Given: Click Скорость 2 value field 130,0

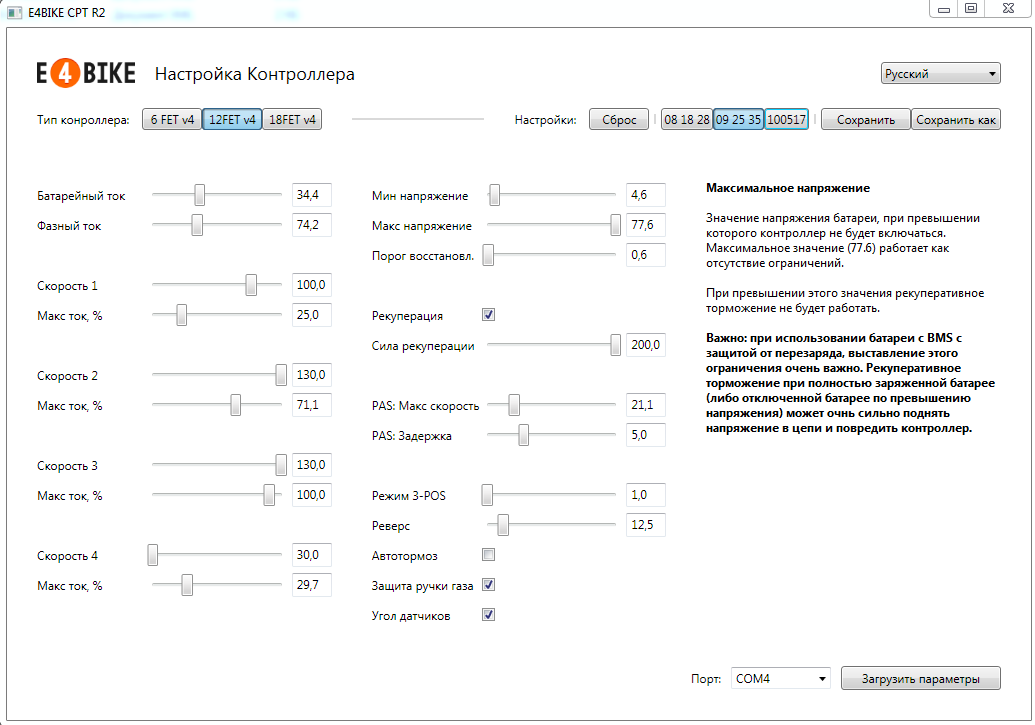Looking at the screenshot, I should (x=312, y=374).
